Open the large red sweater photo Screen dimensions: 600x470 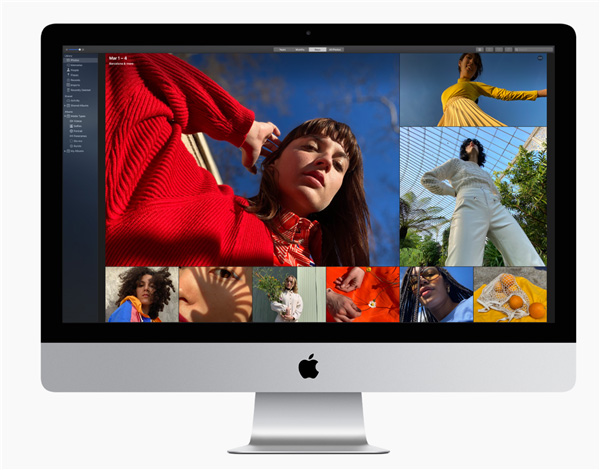pos(252,160)
